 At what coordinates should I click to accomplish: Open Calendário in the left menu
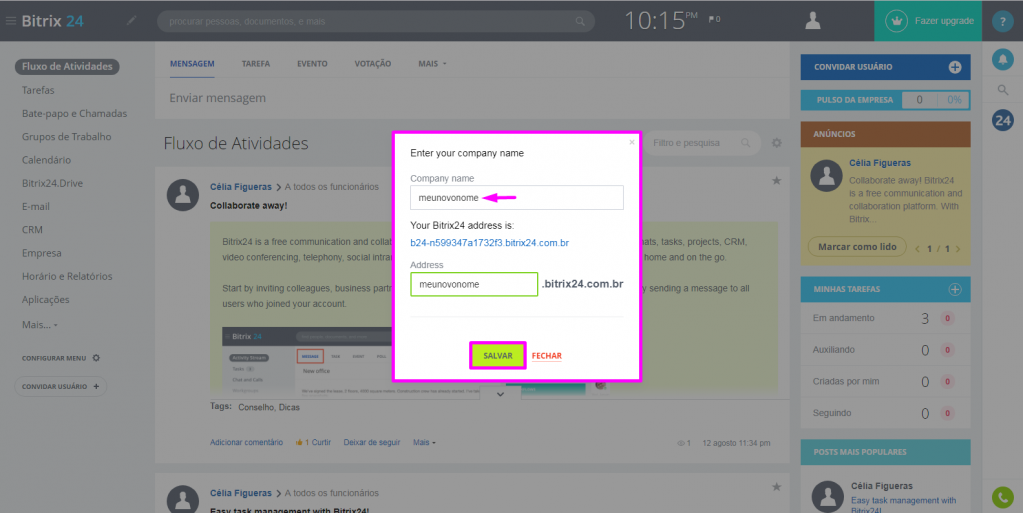(46, 160)
